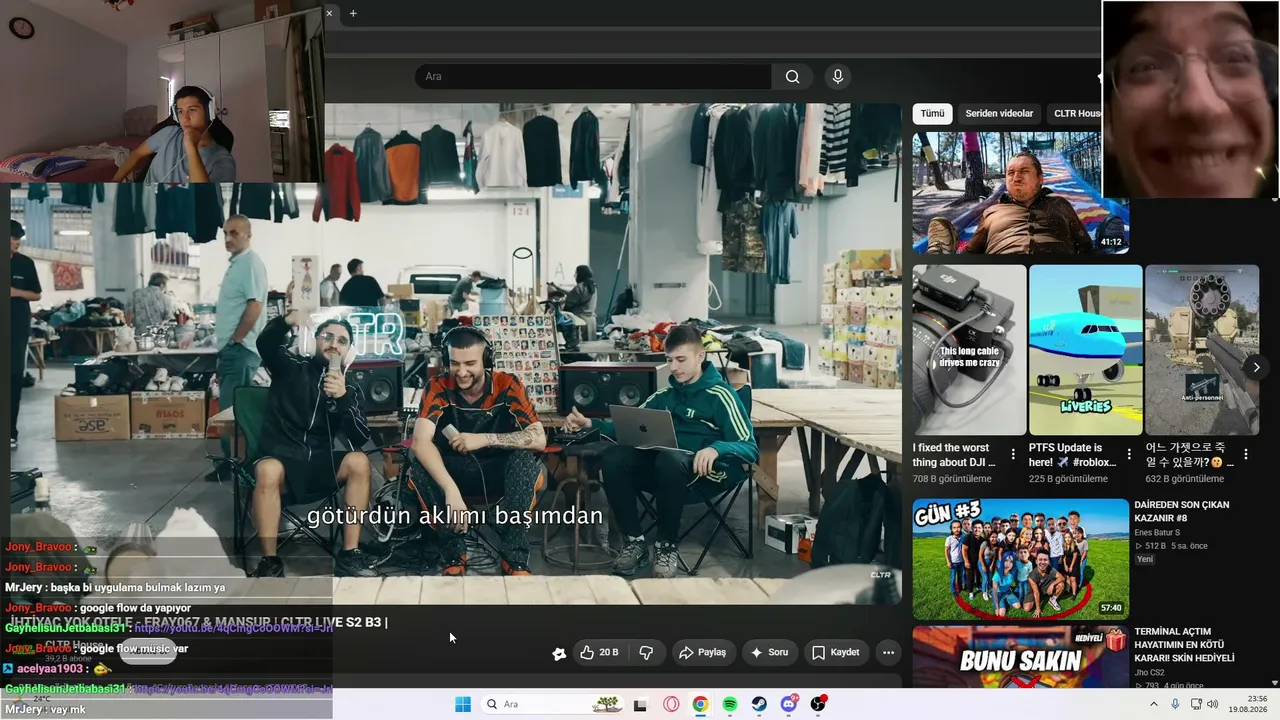Click the 'vay mk' chat message
Viewport: 1280px width, 720px height.
coord(68,709)
